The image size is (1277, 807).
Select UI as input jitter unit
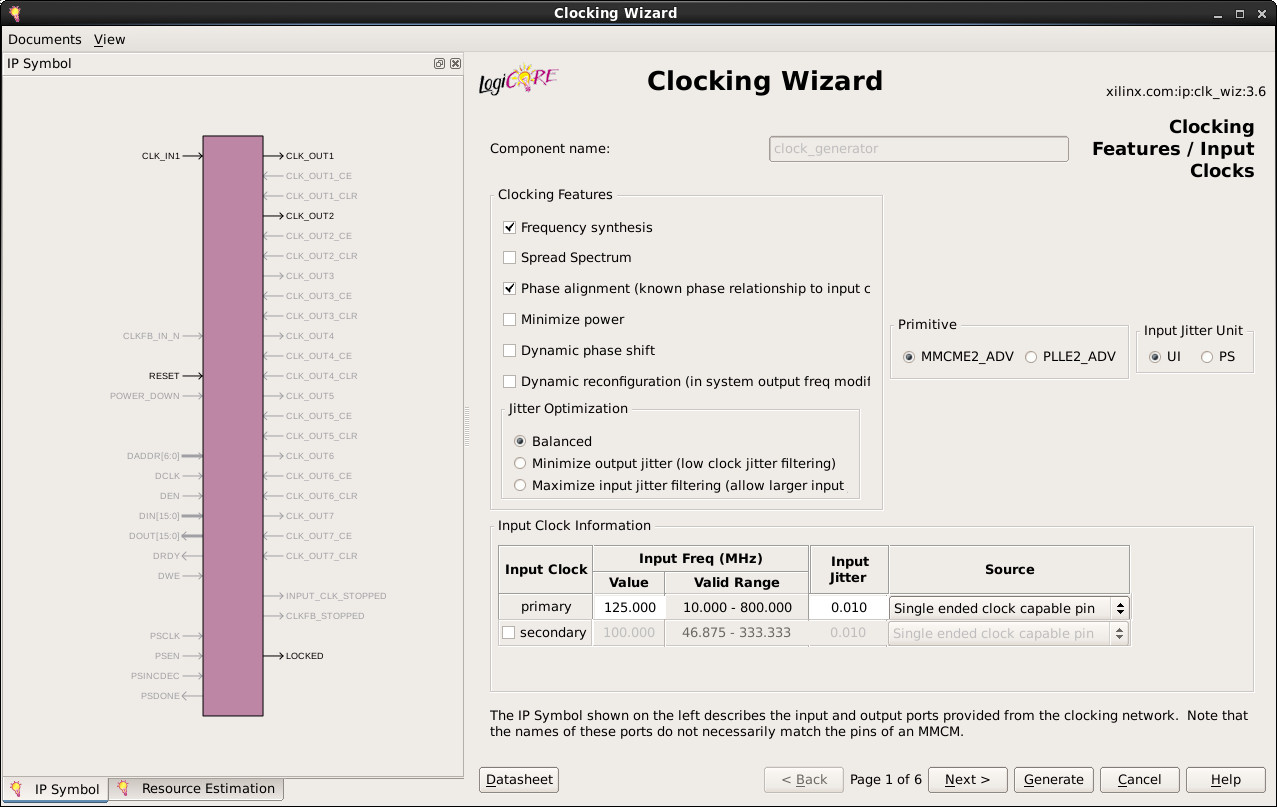pyautogui.click(x=1155, y=357)
